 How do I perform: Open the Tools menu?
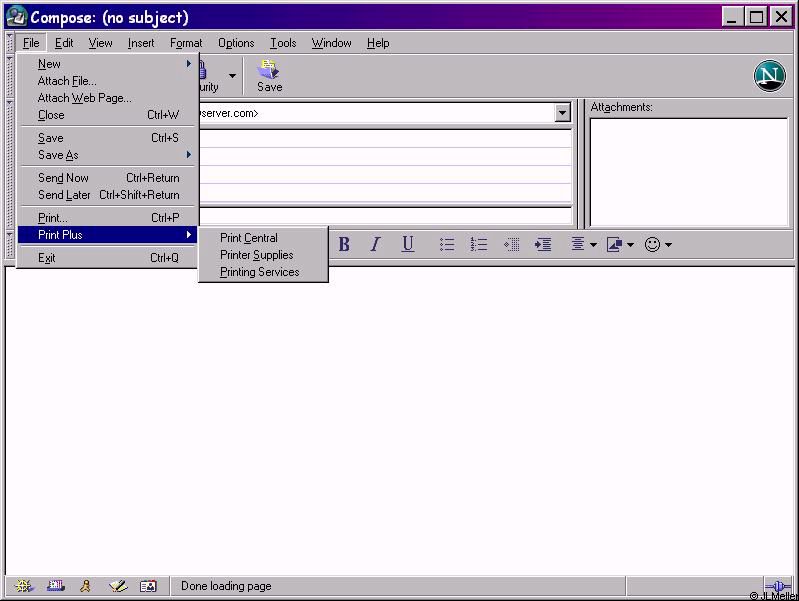[x=283, y=43]
